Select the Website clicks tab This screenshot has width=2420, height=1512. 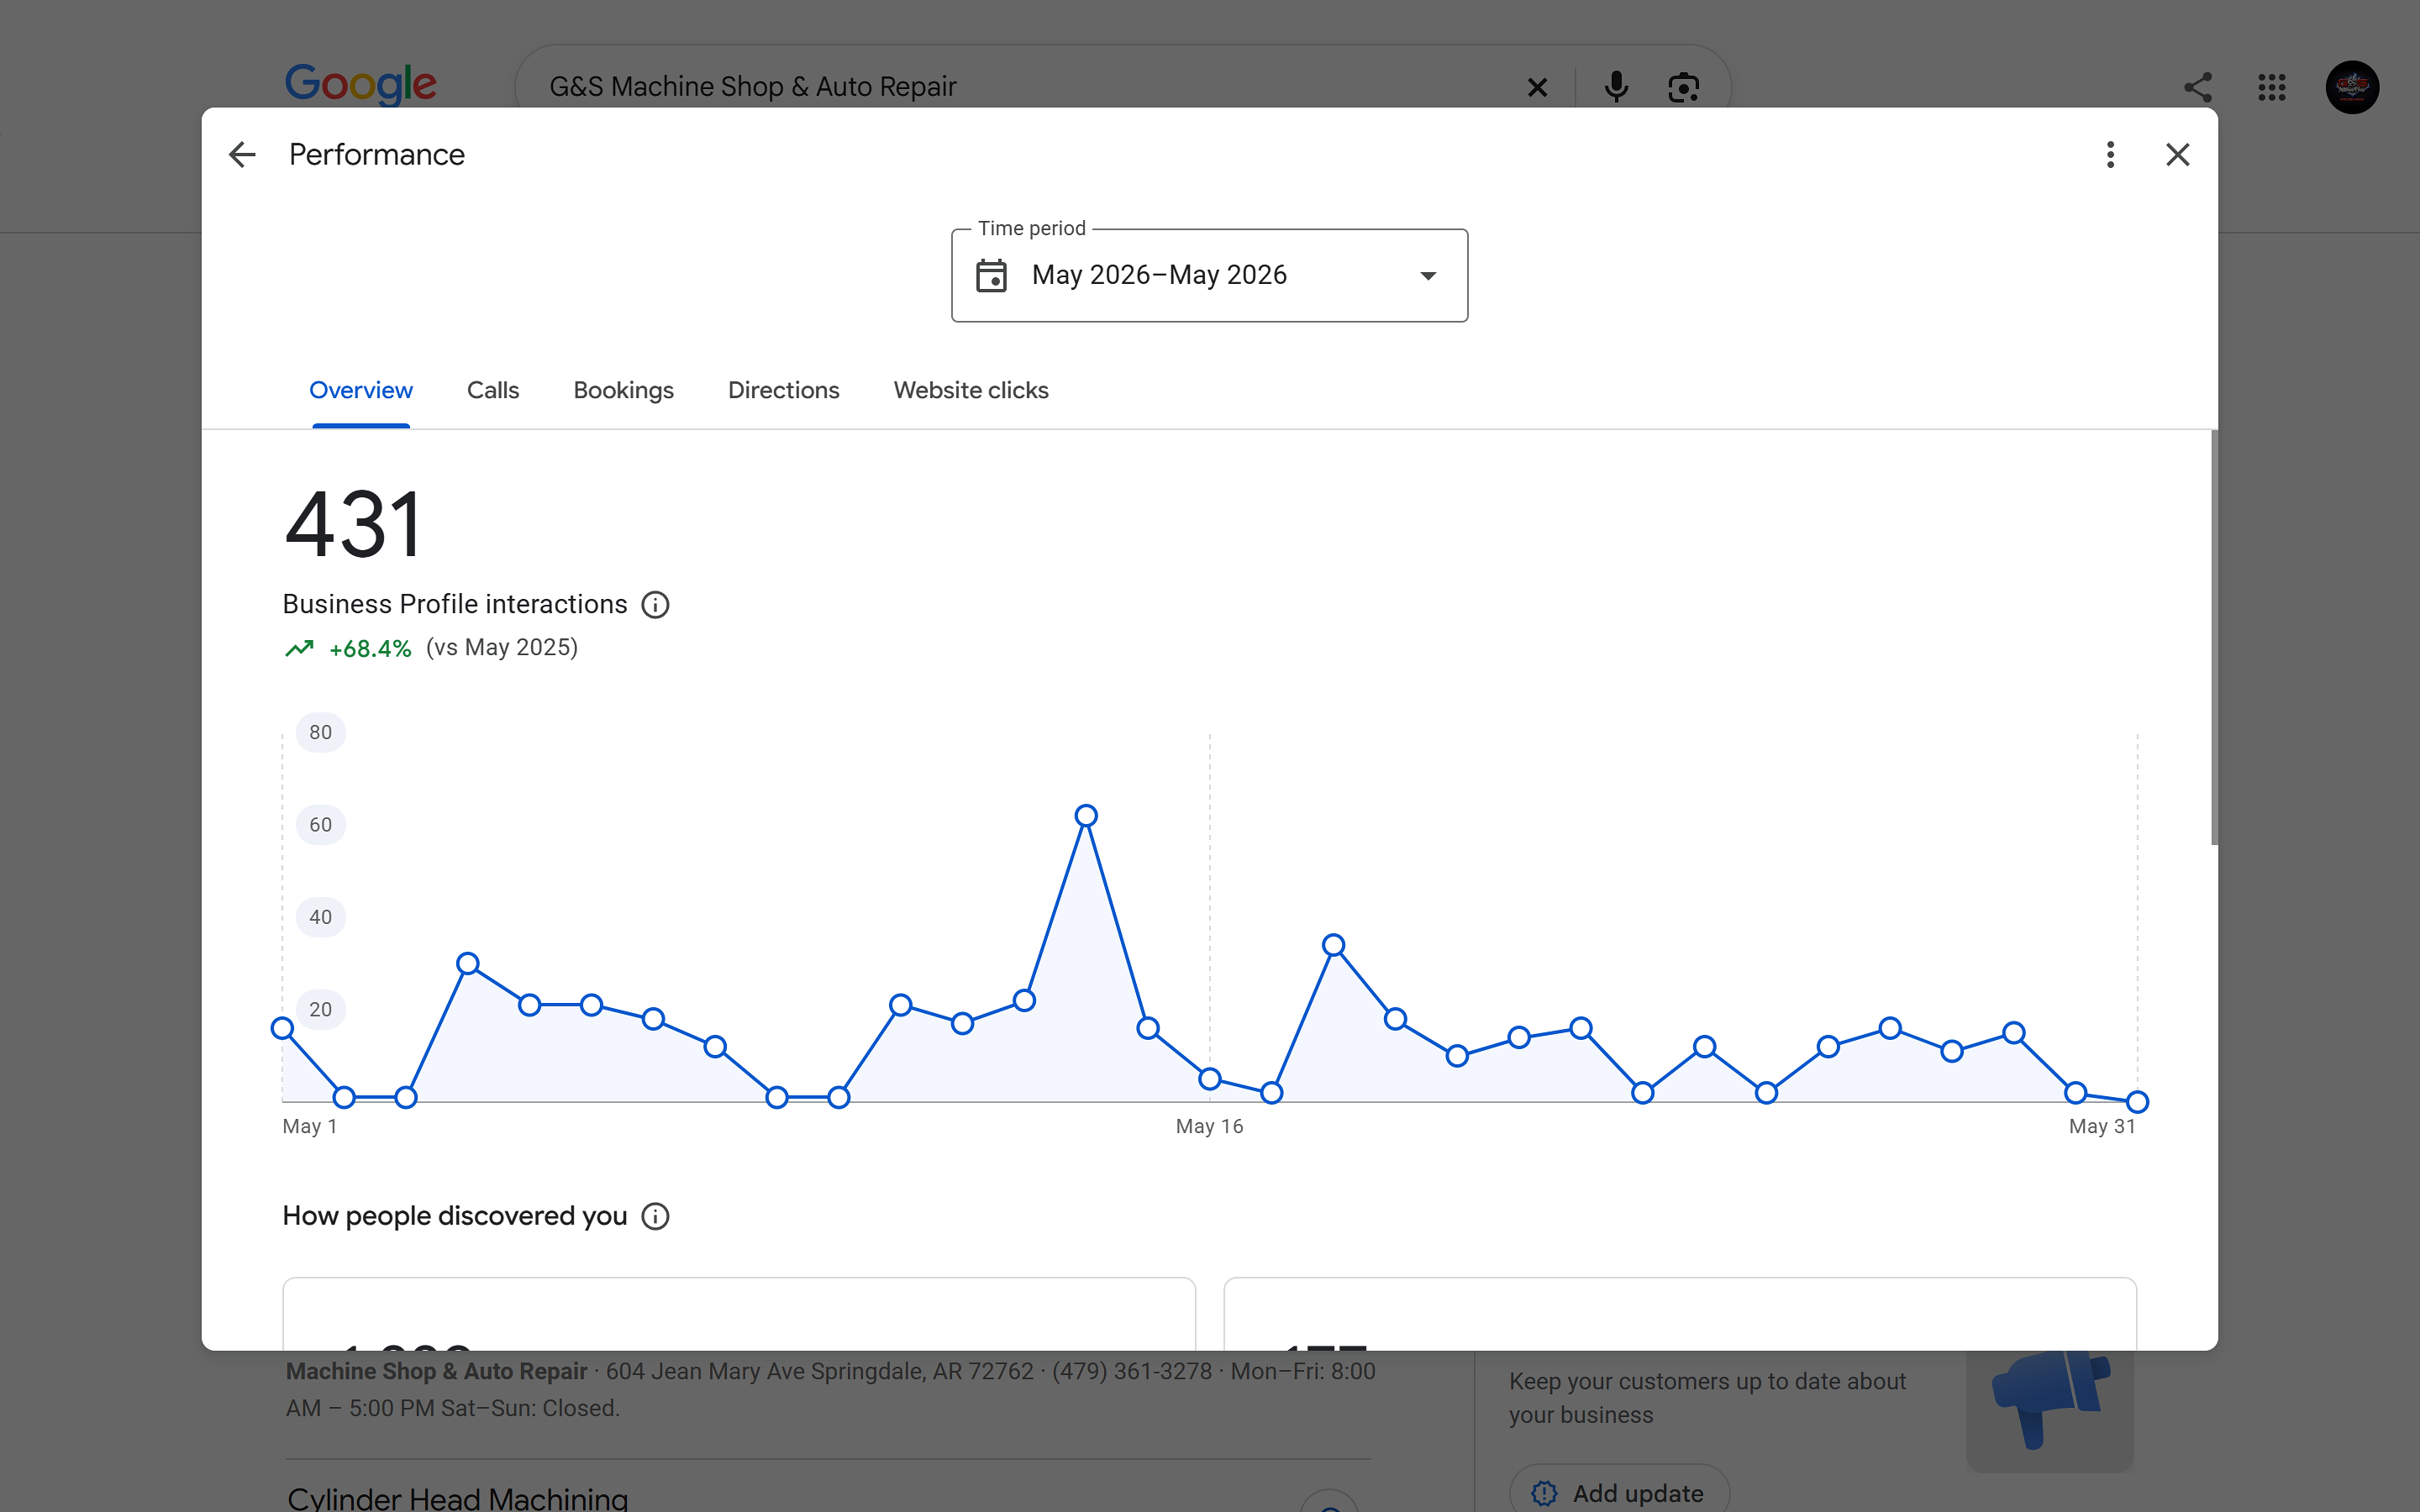pos(971,390)
